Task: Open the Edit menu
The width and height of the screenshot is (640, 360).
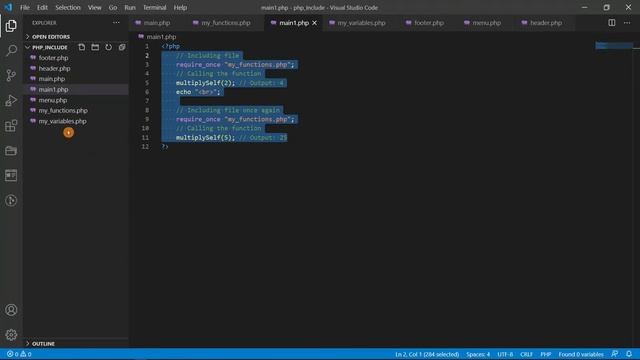Action: (x=42, y=7)
